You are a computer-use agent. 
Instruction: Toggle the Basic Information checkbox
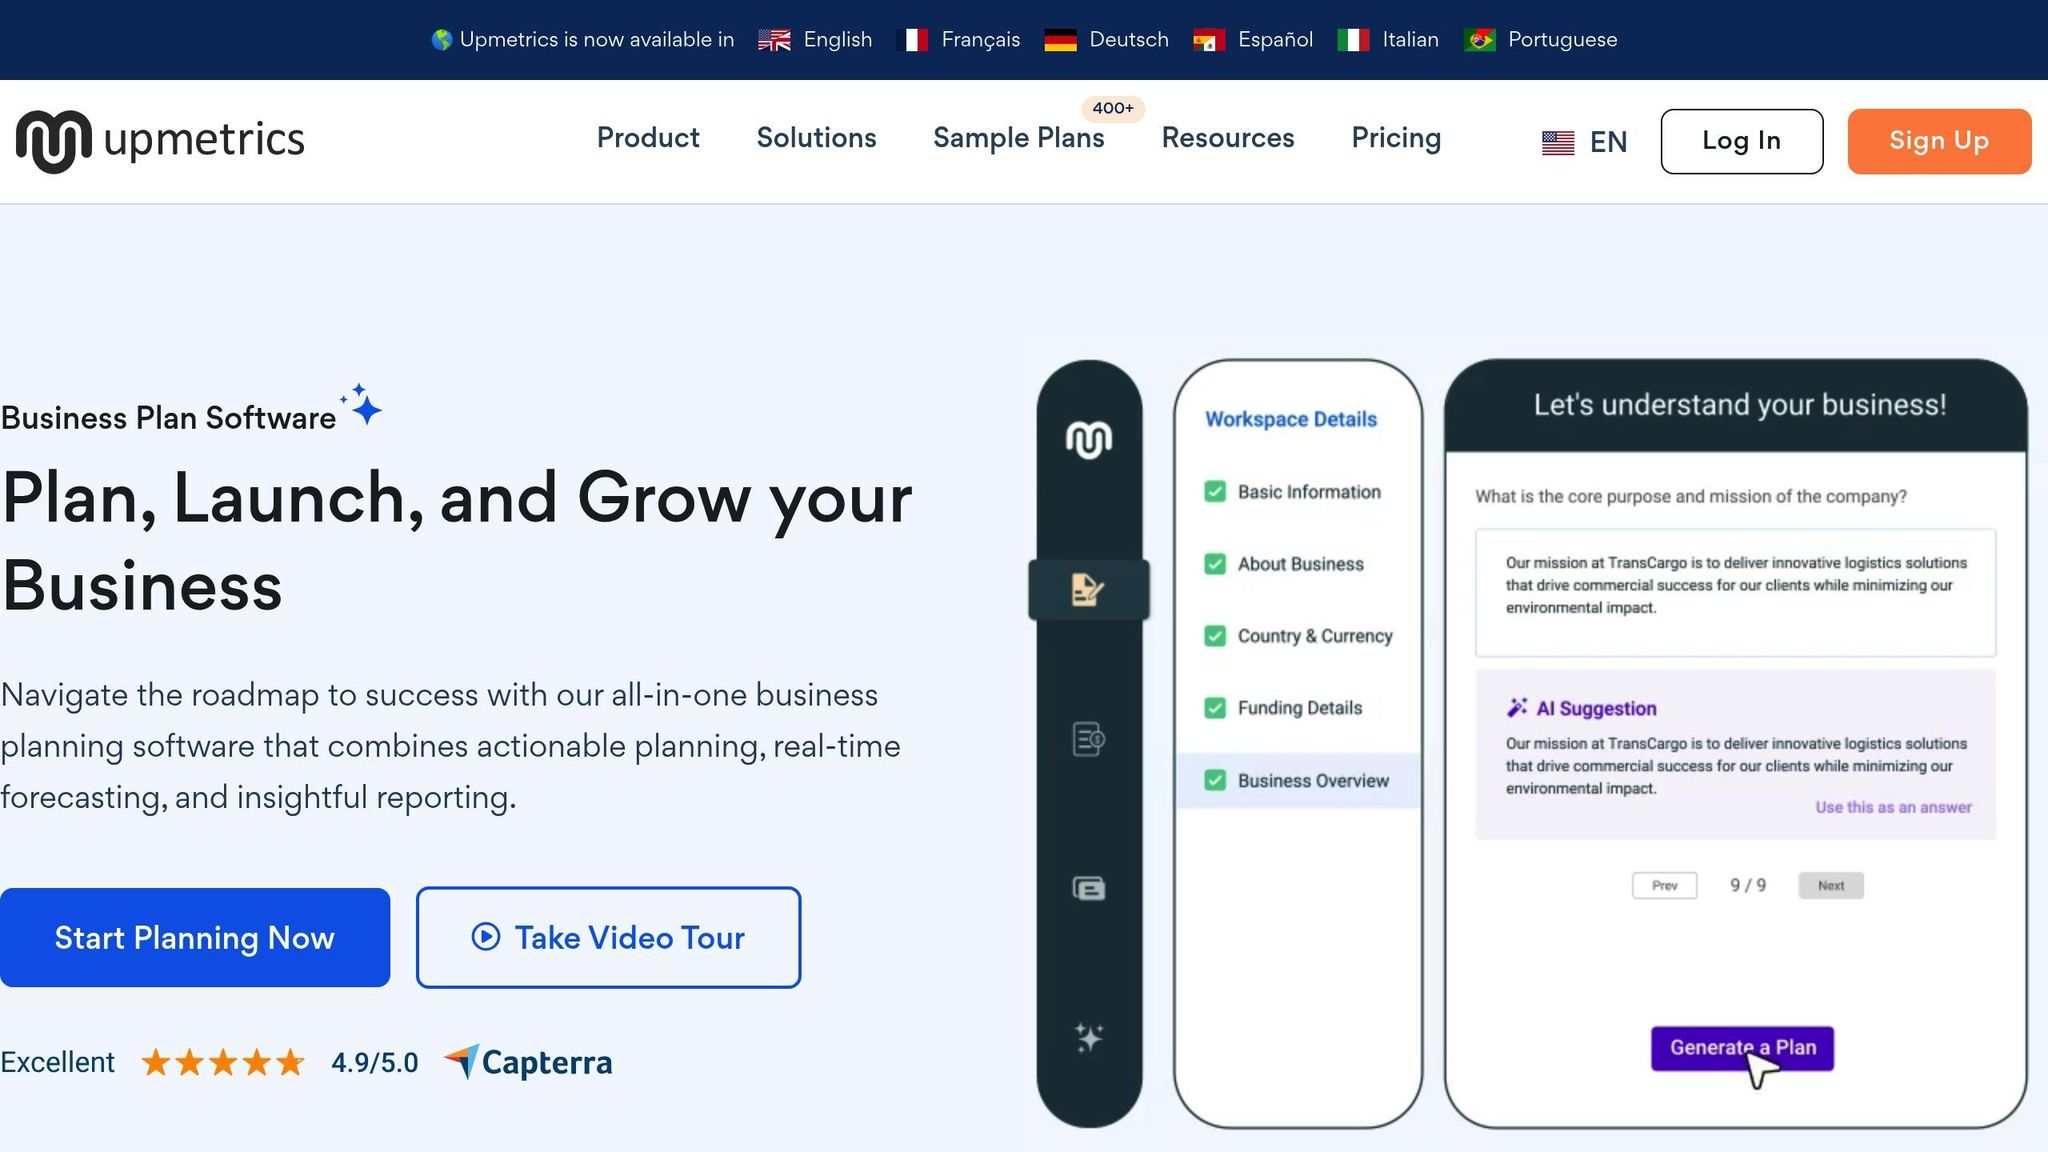click(x=1215, y=492)
